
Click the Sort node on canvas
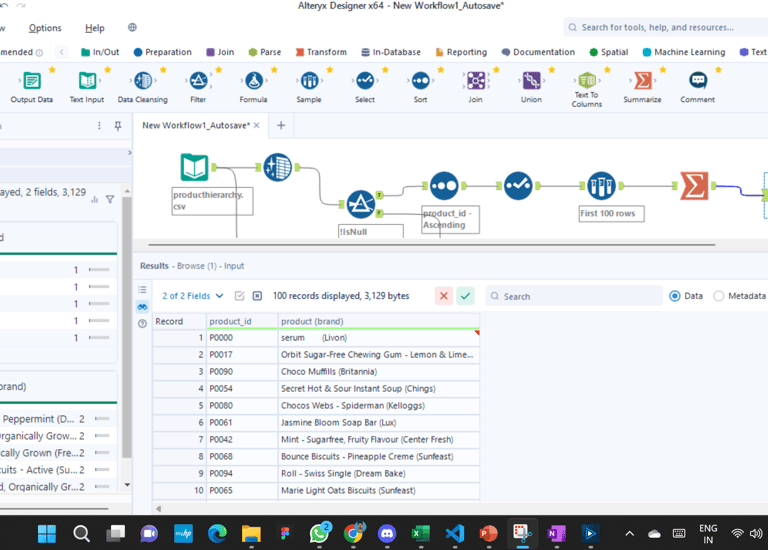444,186
